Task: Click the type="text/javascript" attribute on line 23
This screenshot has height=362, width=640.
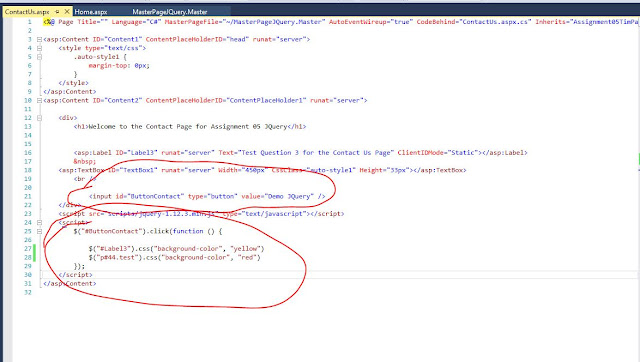Action: [266, 213]
